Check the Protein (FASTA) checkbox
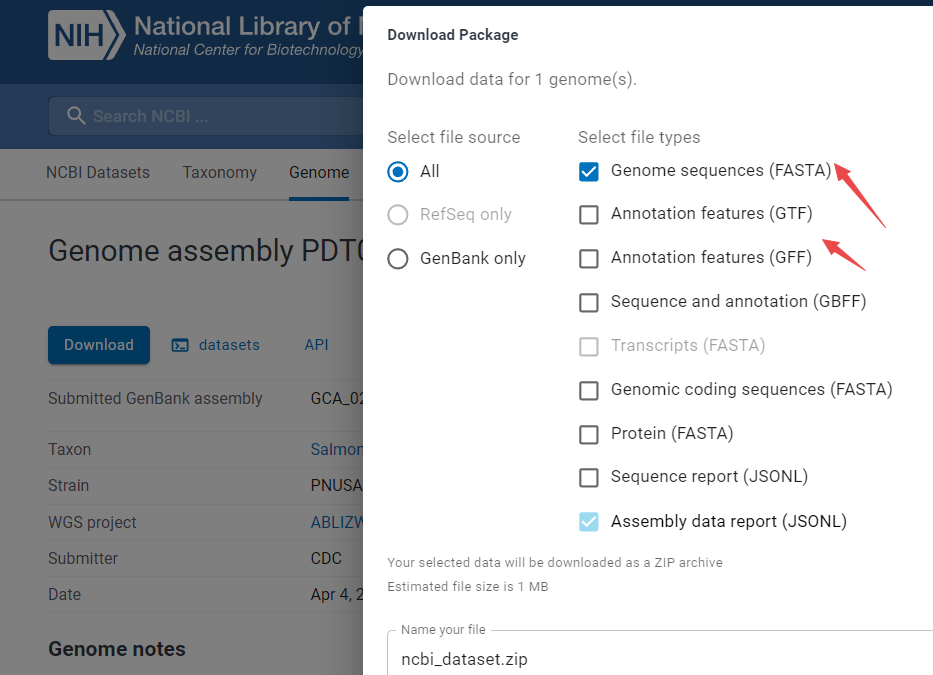This screenshot has width=933, height=675. (589, 434)
